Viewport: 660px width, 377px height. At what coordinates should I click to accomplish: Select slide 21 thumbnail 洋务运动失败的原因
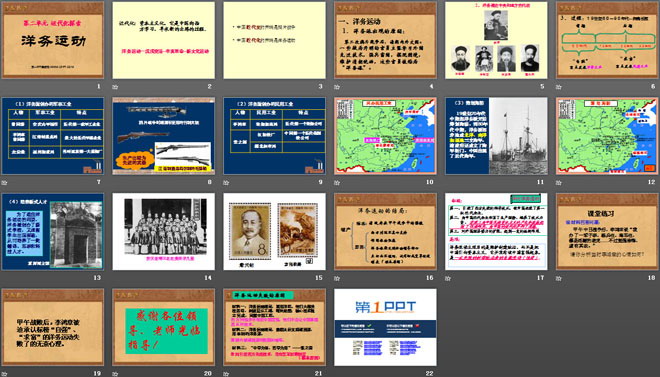point(274,327)
